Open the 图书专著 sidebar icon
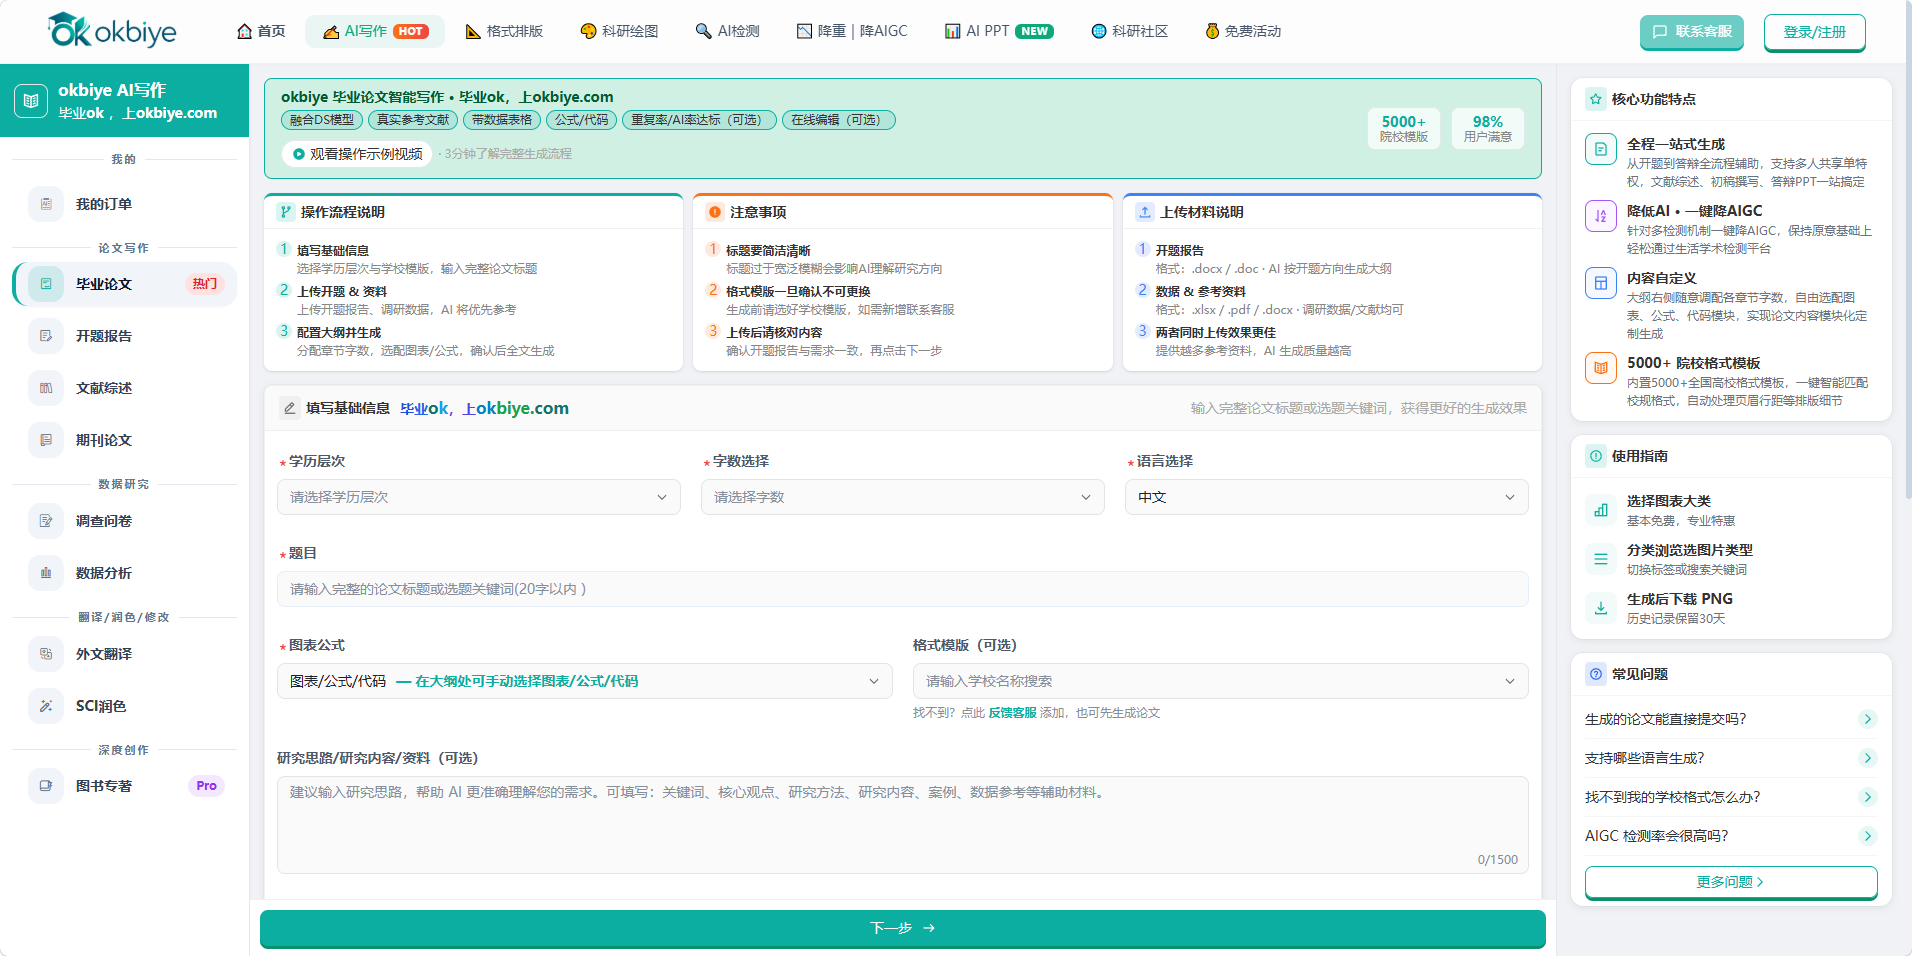1912x956 pixels. click(46, 786)
